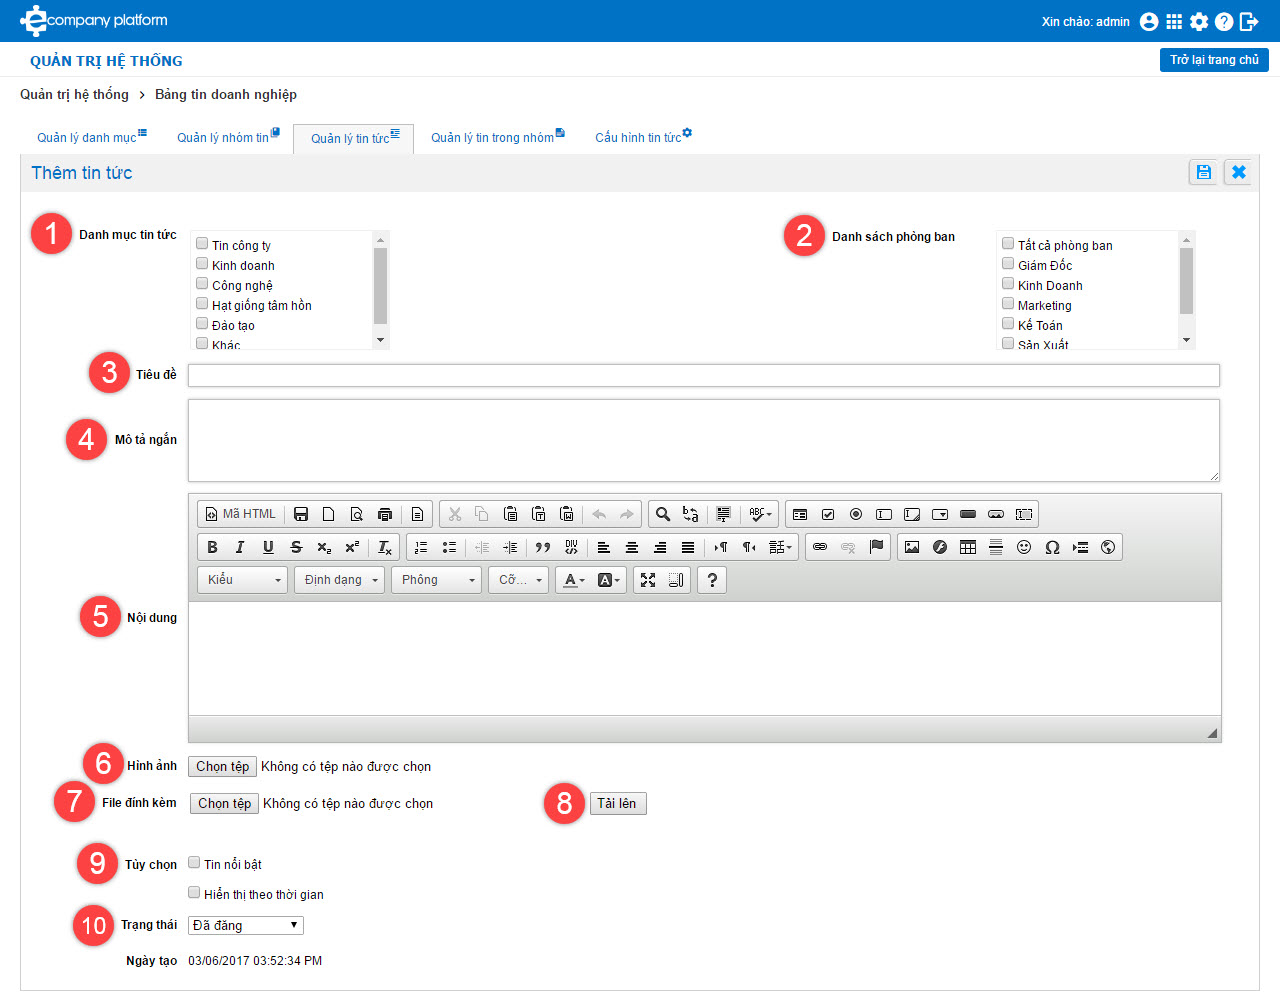Check the Đào tạo category
The height and width of the screenshot is (1000, 1280).
click(202, 323)
